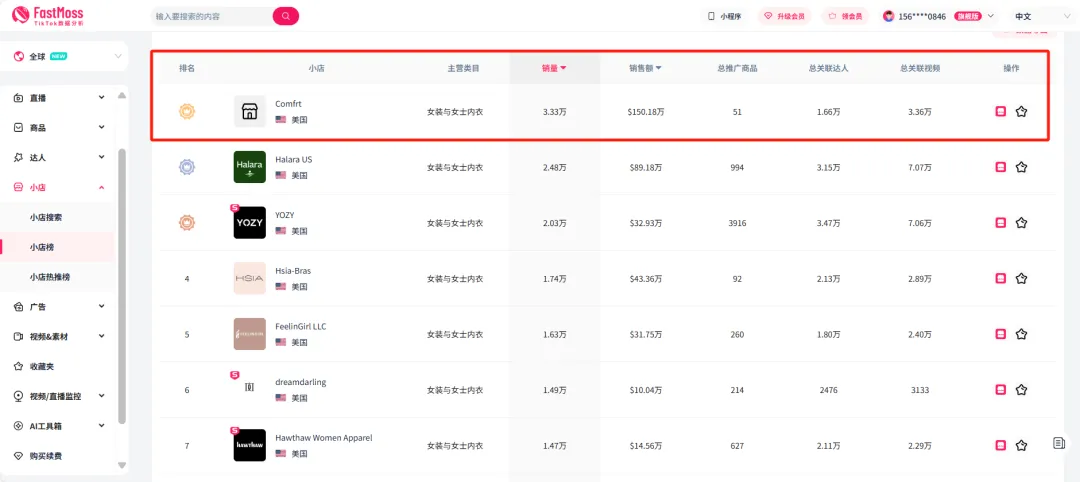
Task: Open details icon for Comfrt row
Action: (x=1001, y=112)
